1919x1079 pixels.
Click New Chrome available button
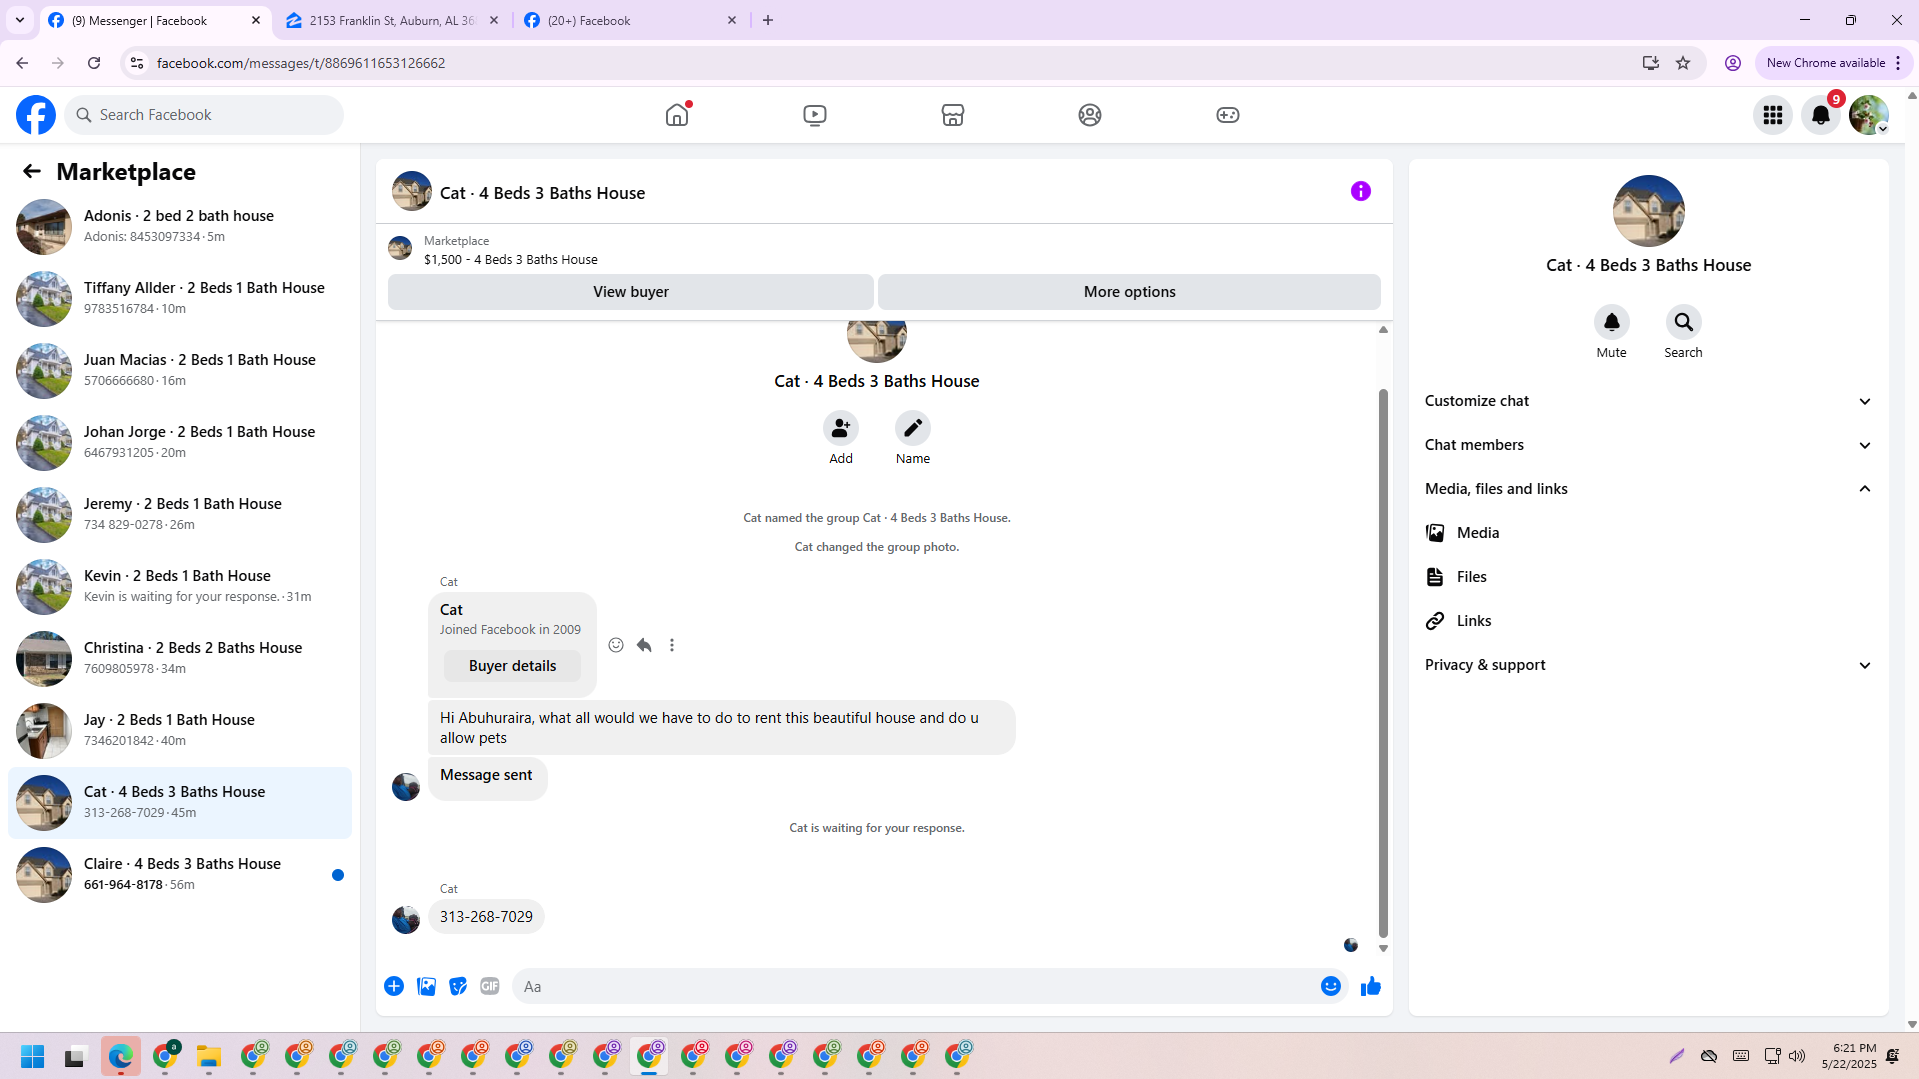pos(1833,63)
